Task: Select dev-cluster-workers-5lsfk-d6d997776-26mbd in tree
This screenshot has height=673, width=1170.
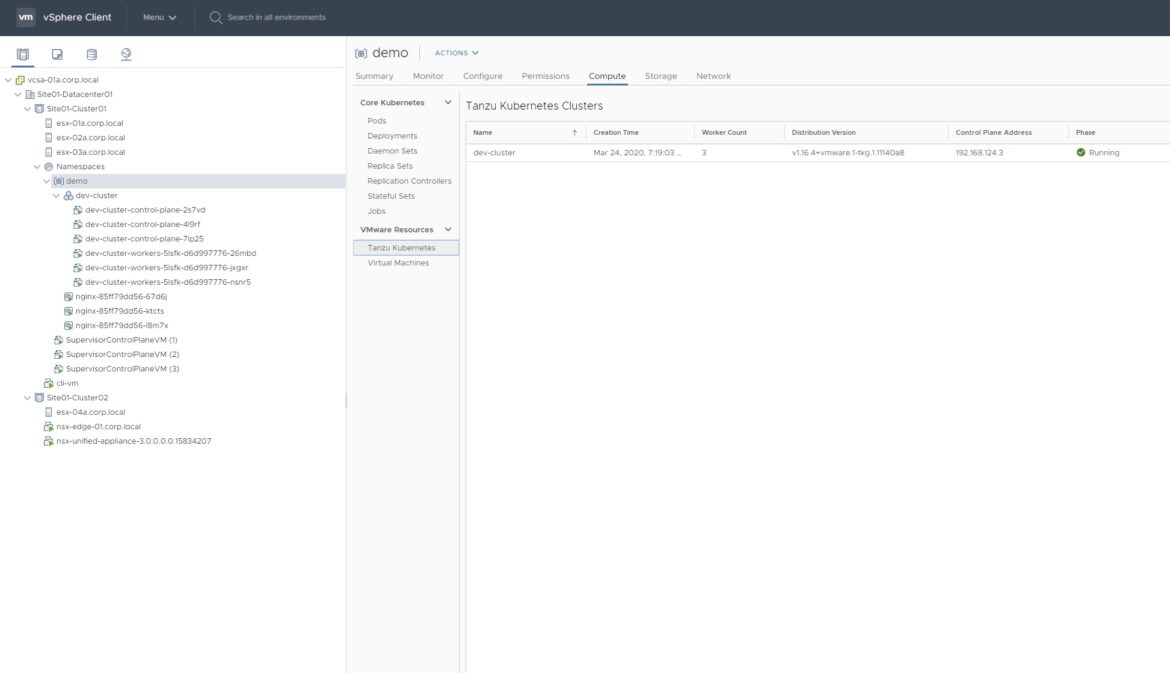Action: click(171, 253)
